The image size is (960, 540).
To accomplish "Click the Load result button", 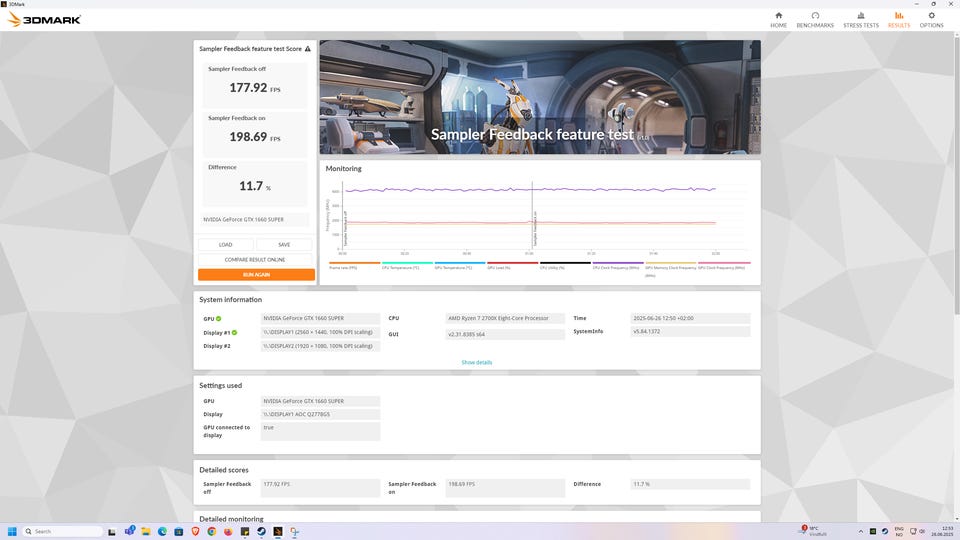I will [225, 244].
